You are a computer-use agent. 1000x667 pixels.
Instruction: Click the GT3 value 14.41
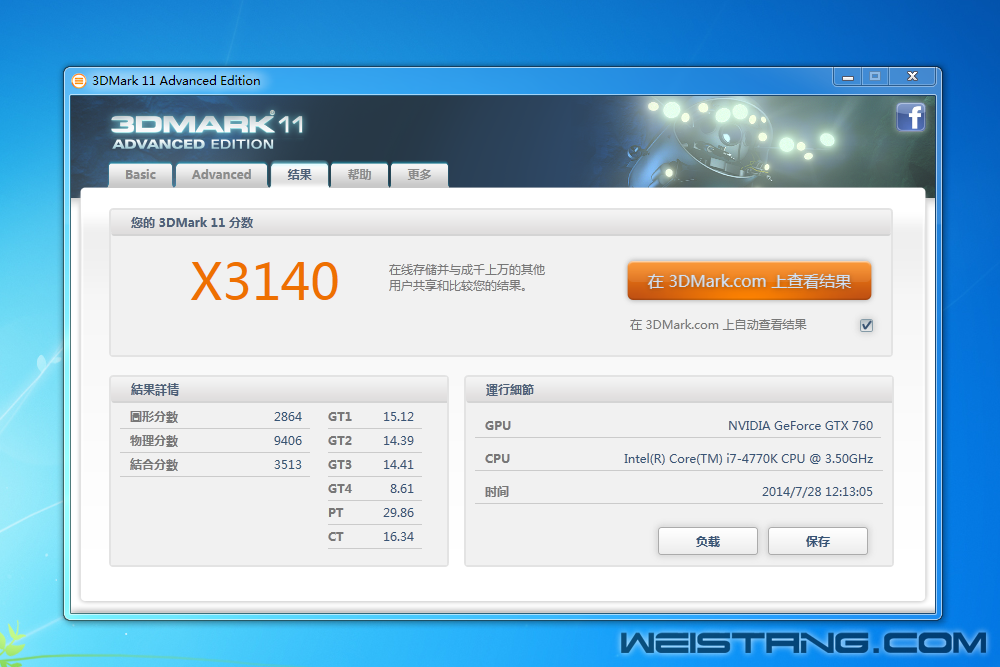(x=398, y=464)
